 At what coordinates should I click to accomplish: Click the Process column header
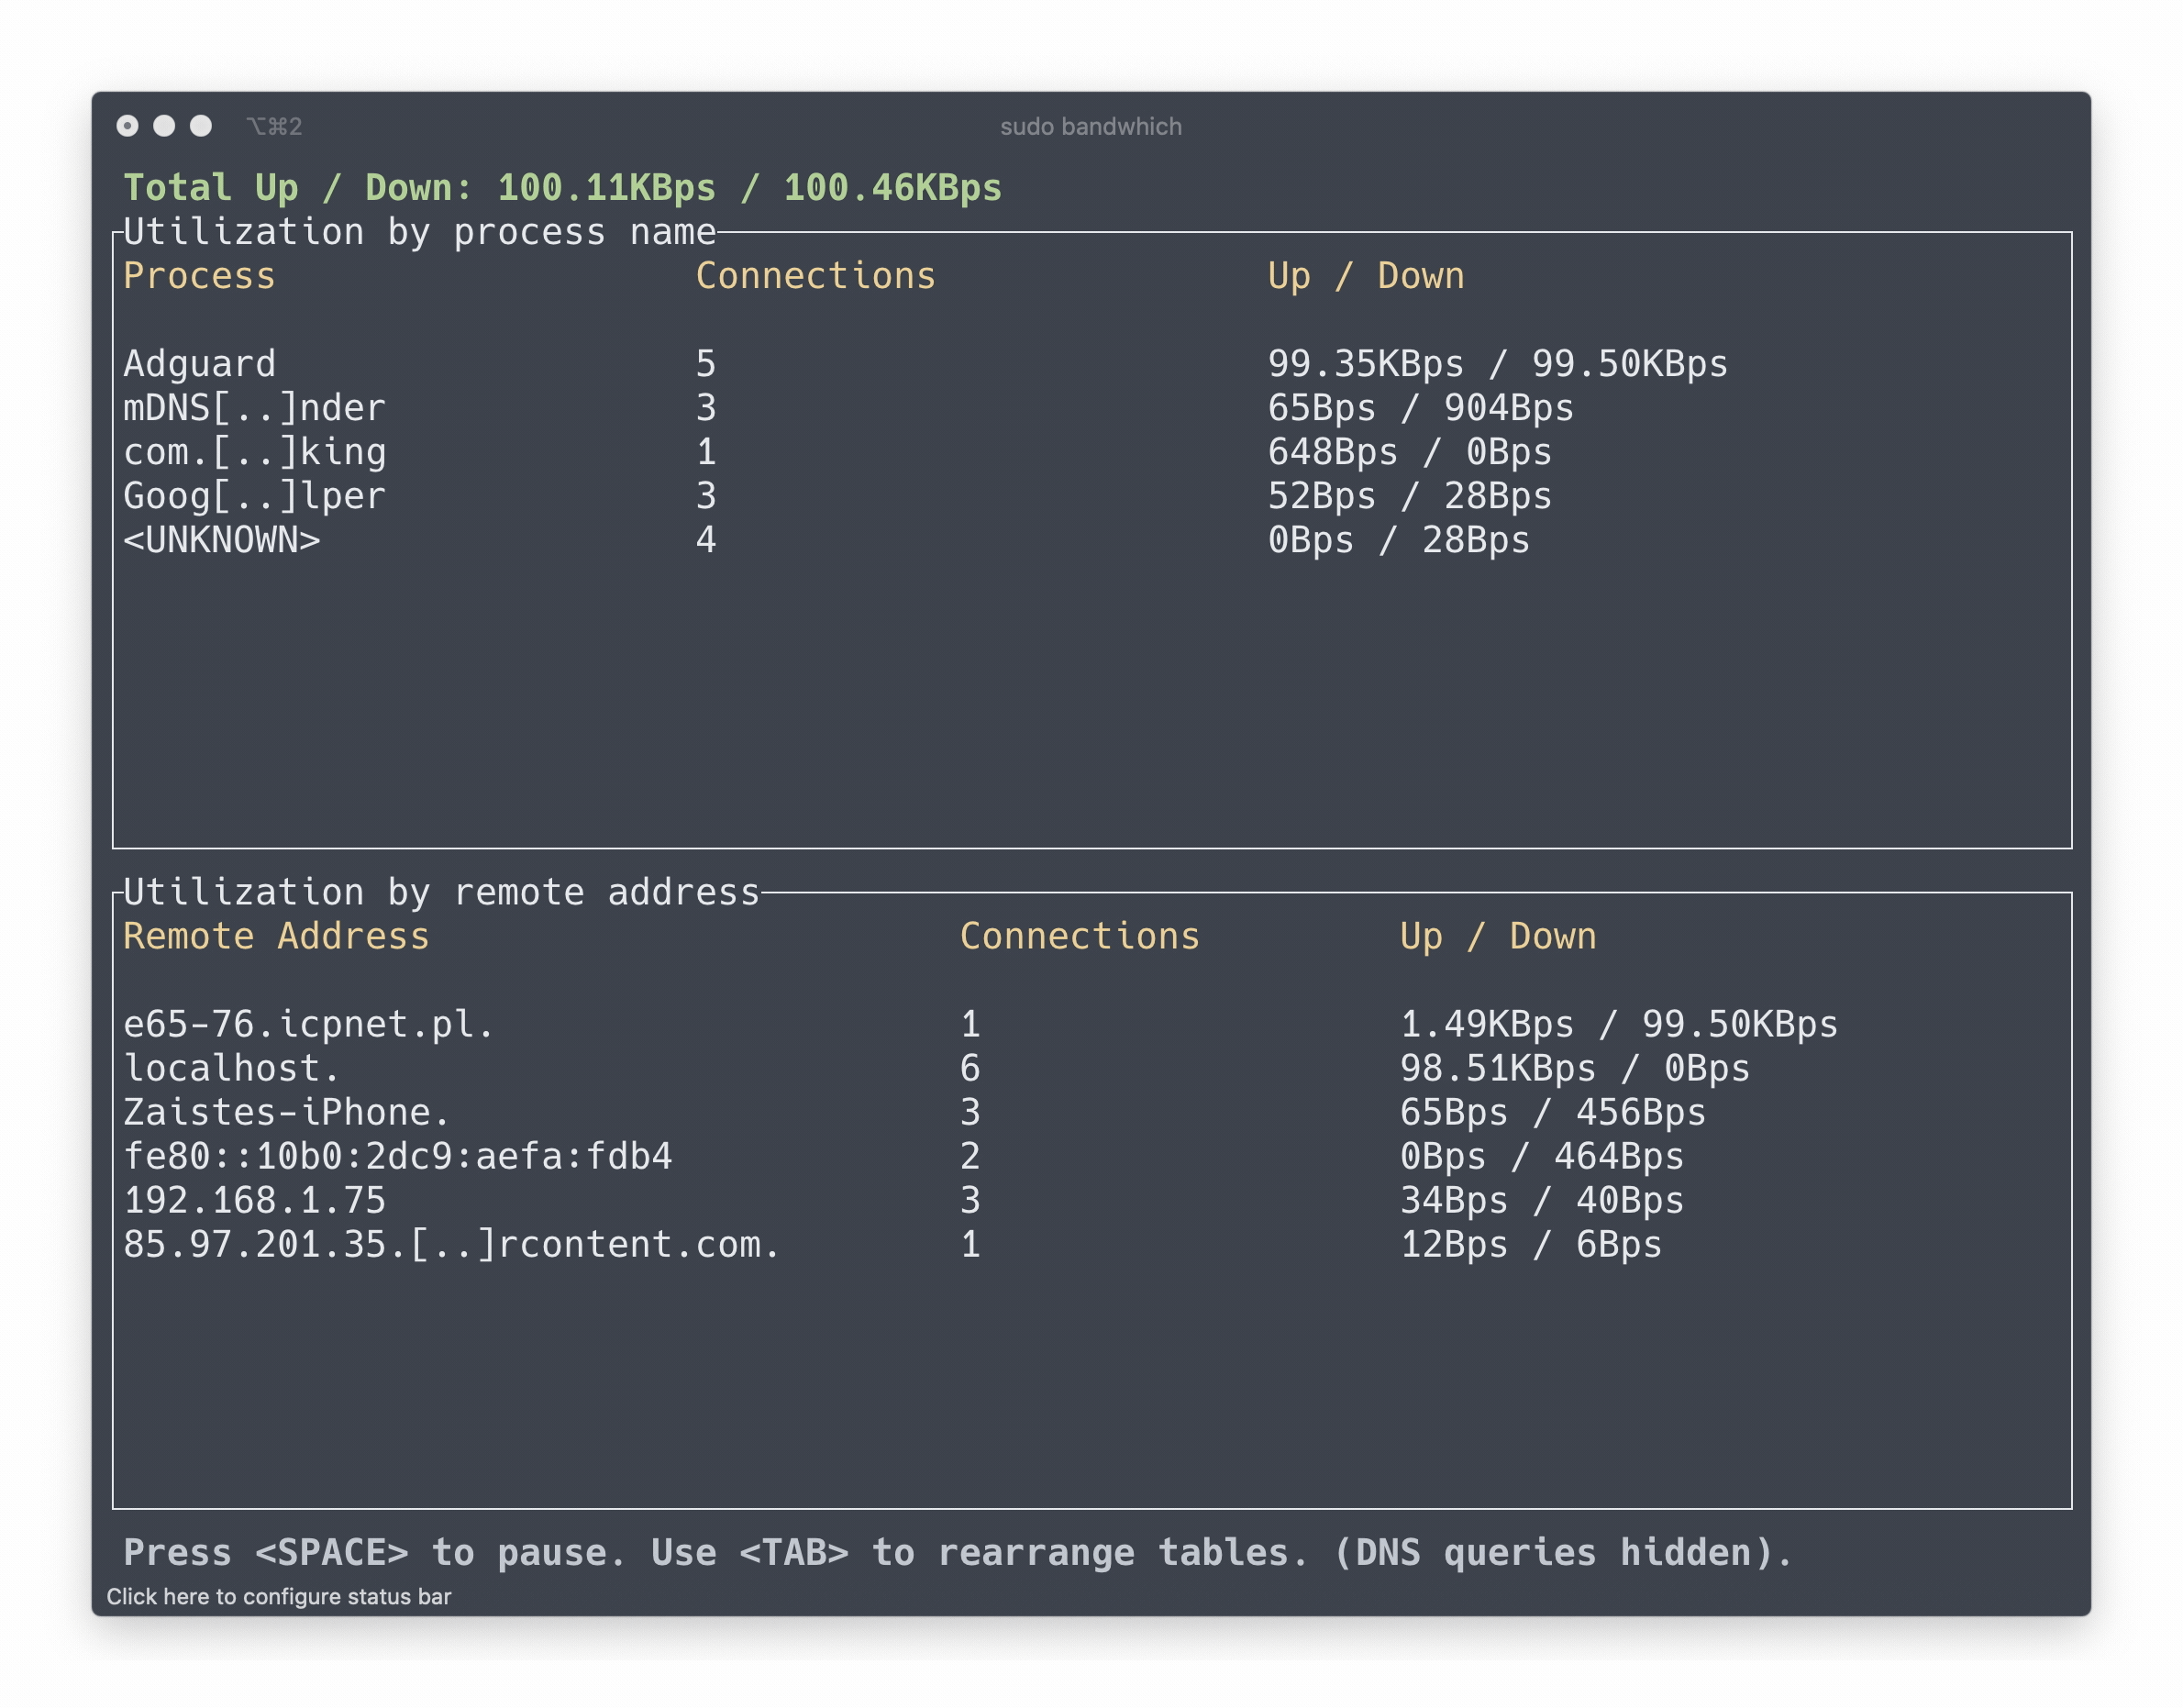pos(200,275)
